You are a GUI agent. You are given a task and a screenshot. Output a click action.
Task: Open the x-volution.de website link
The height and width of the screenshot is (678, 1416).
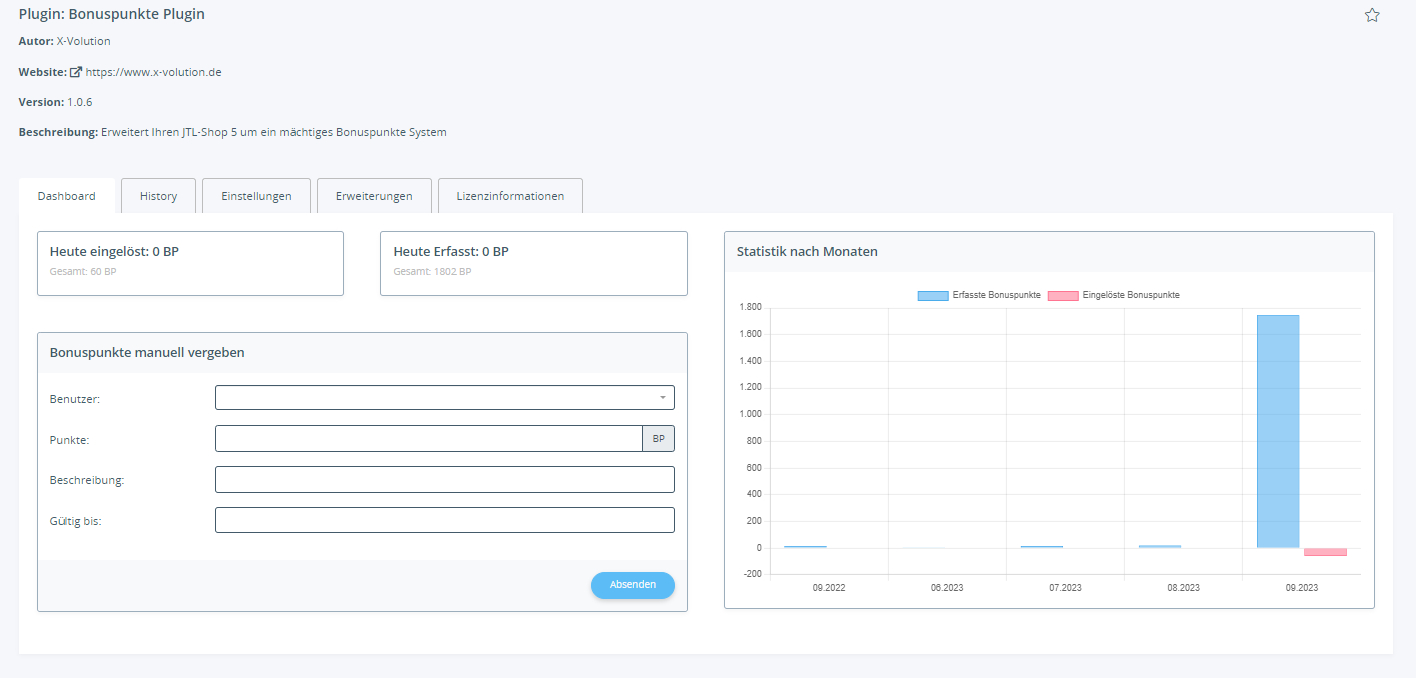click(x=154, y=72)
